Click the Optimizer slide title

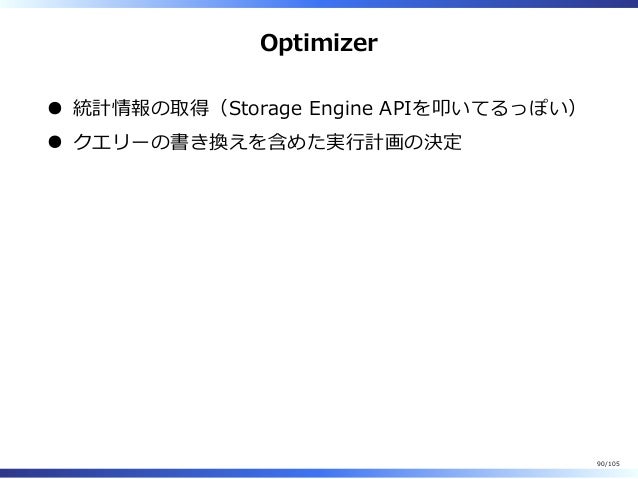319,43
